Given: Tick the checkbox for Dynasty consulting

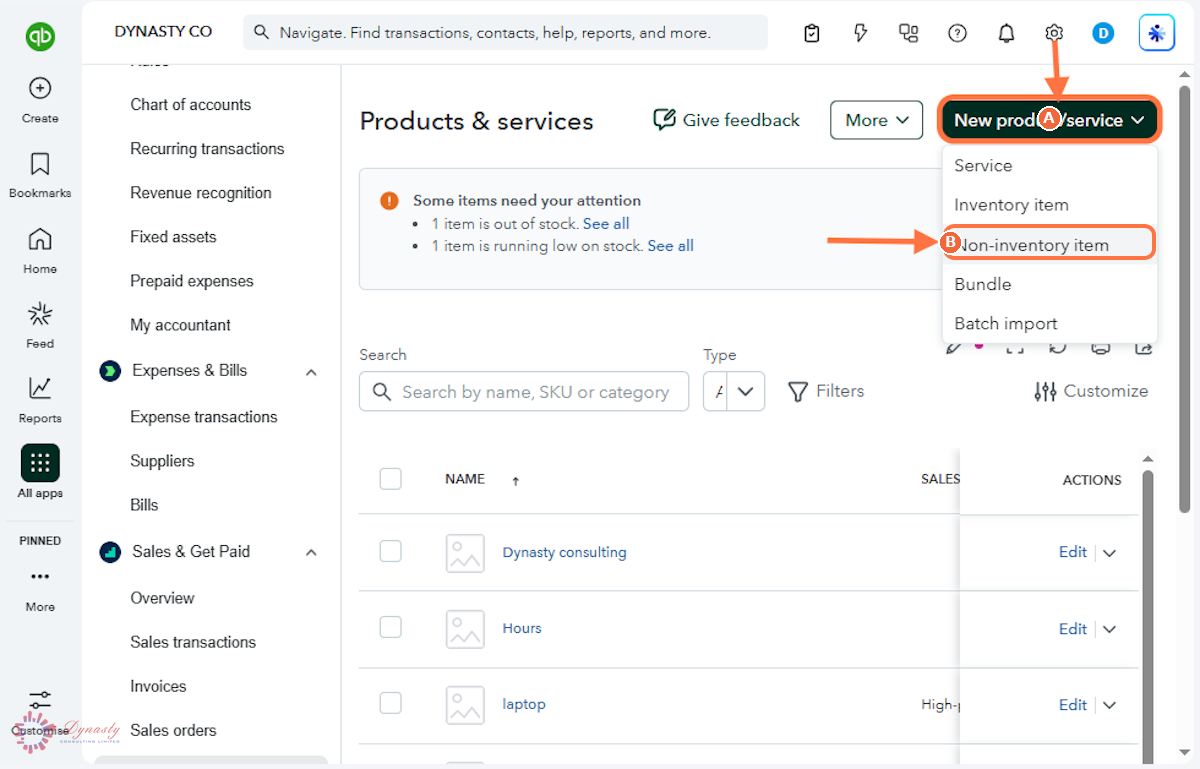Looking at the screenshot, I should click(391, 552).
